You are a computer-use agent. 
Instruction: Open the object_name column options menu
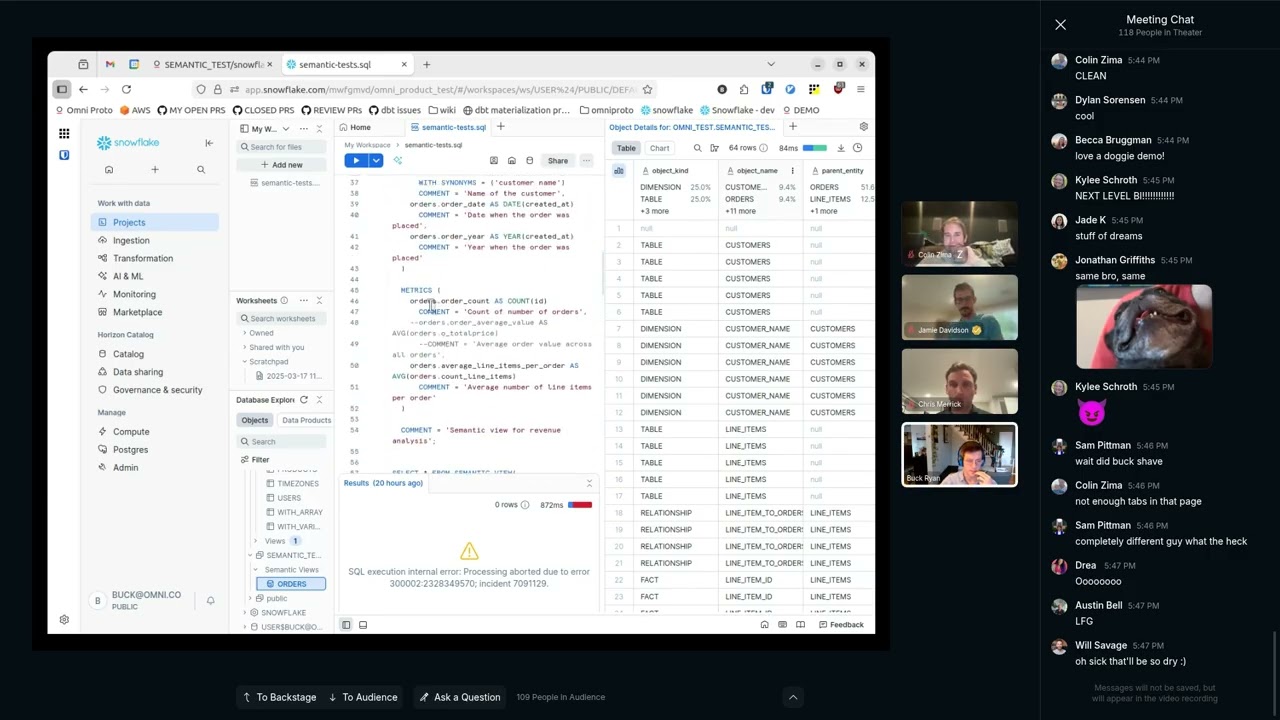pos(792,171)
